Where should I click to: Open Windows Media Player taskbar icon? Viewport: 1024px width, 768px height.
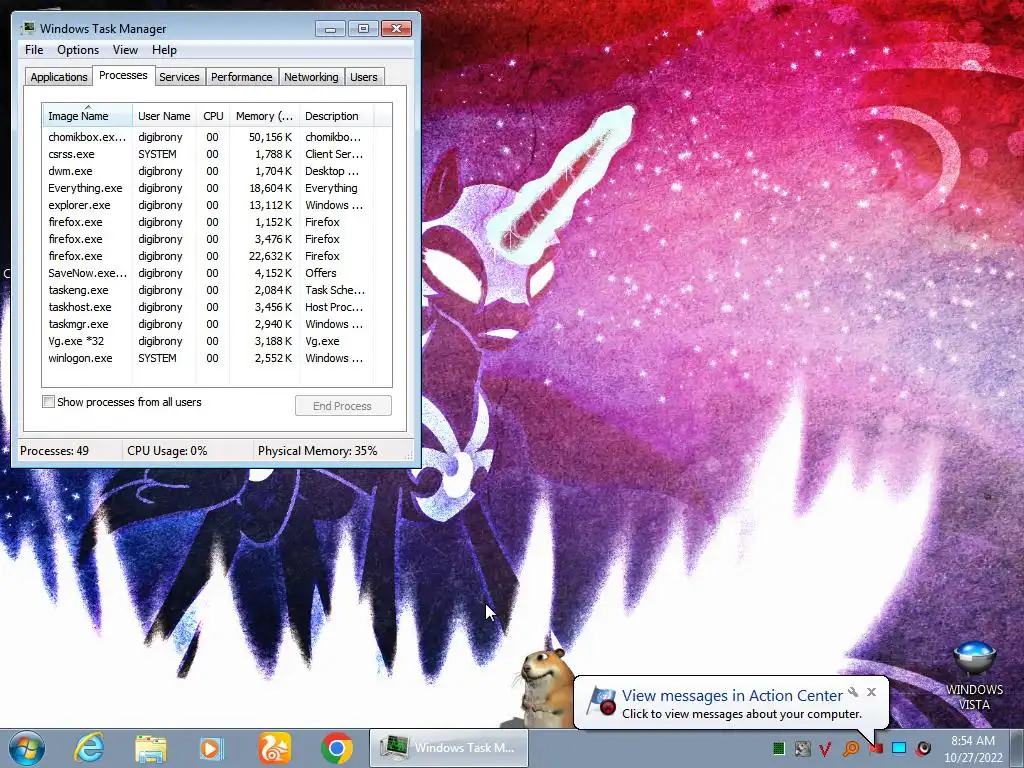coord(211,748)
